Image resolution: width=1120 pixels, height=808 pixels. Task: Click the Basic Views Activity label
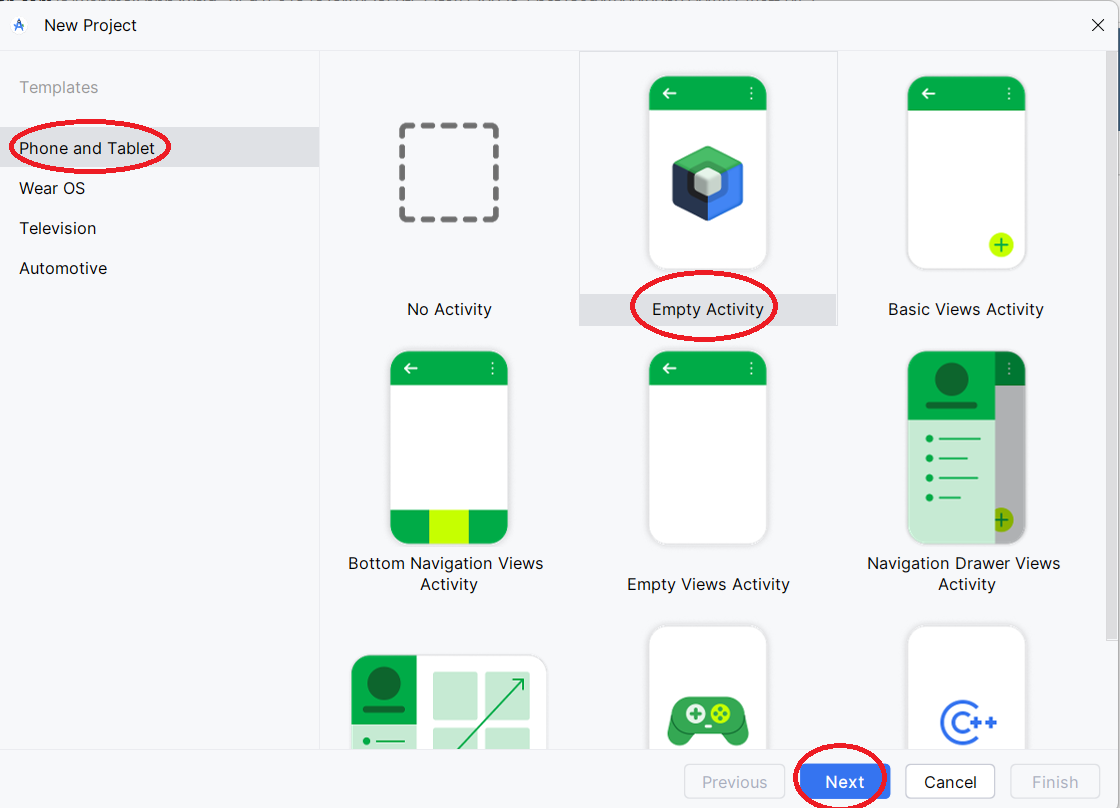(966, 310)
